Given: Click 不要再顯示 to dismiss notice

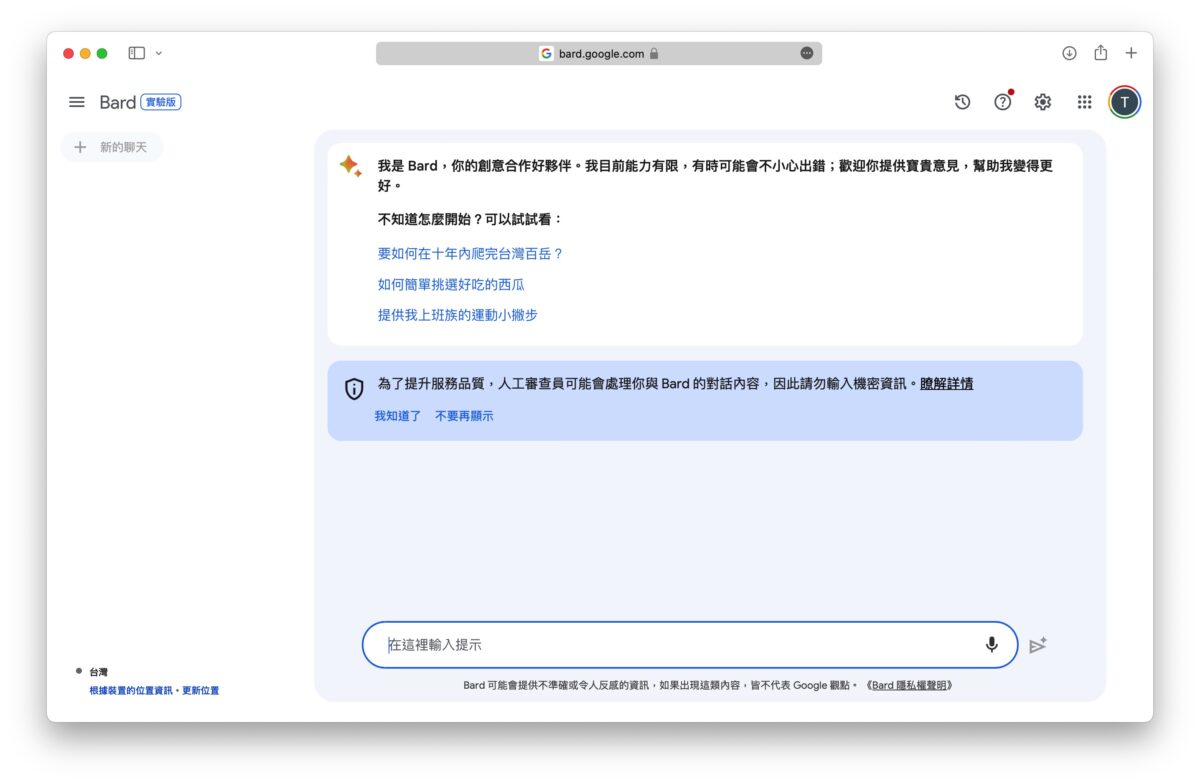Looking at the screenshot, I should (x=464, y=416).
